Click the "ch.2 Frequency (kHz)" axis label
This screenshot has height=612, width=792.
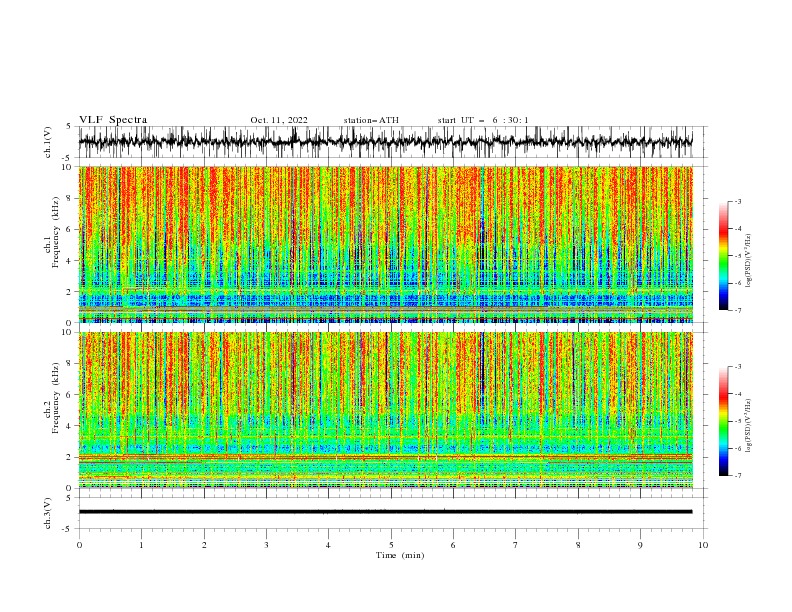(x=52, y=397)
